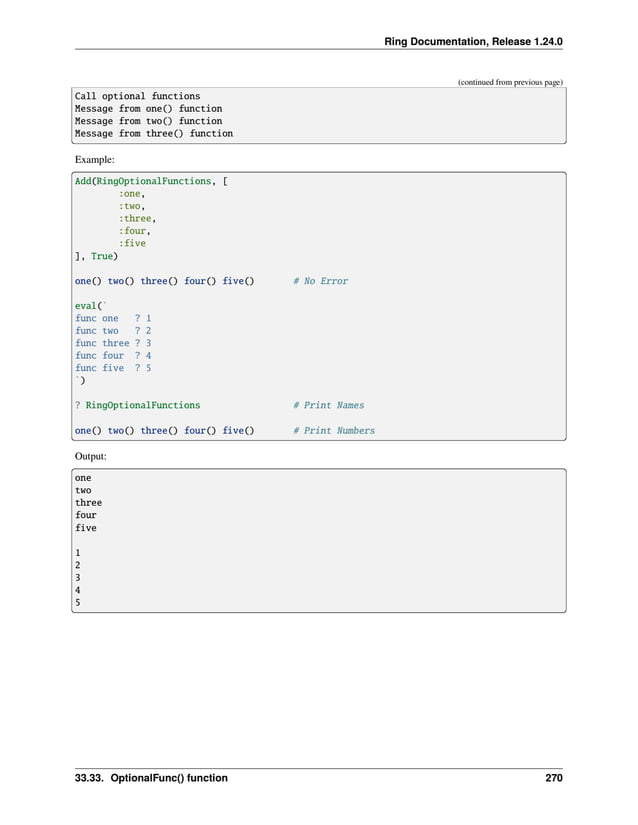Click ':two,' list entry in code

pos(131,206)
